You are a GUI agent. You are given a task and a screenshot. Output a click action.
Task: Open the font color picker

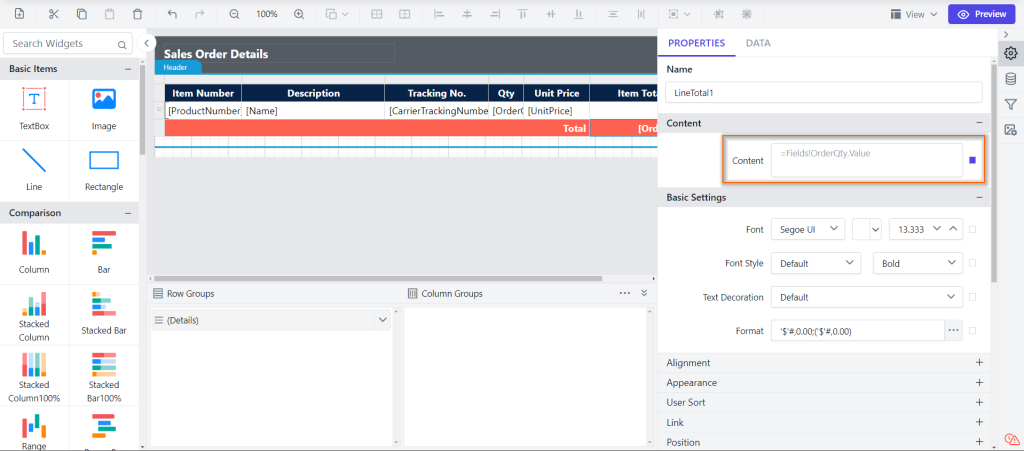click(867, 229)
